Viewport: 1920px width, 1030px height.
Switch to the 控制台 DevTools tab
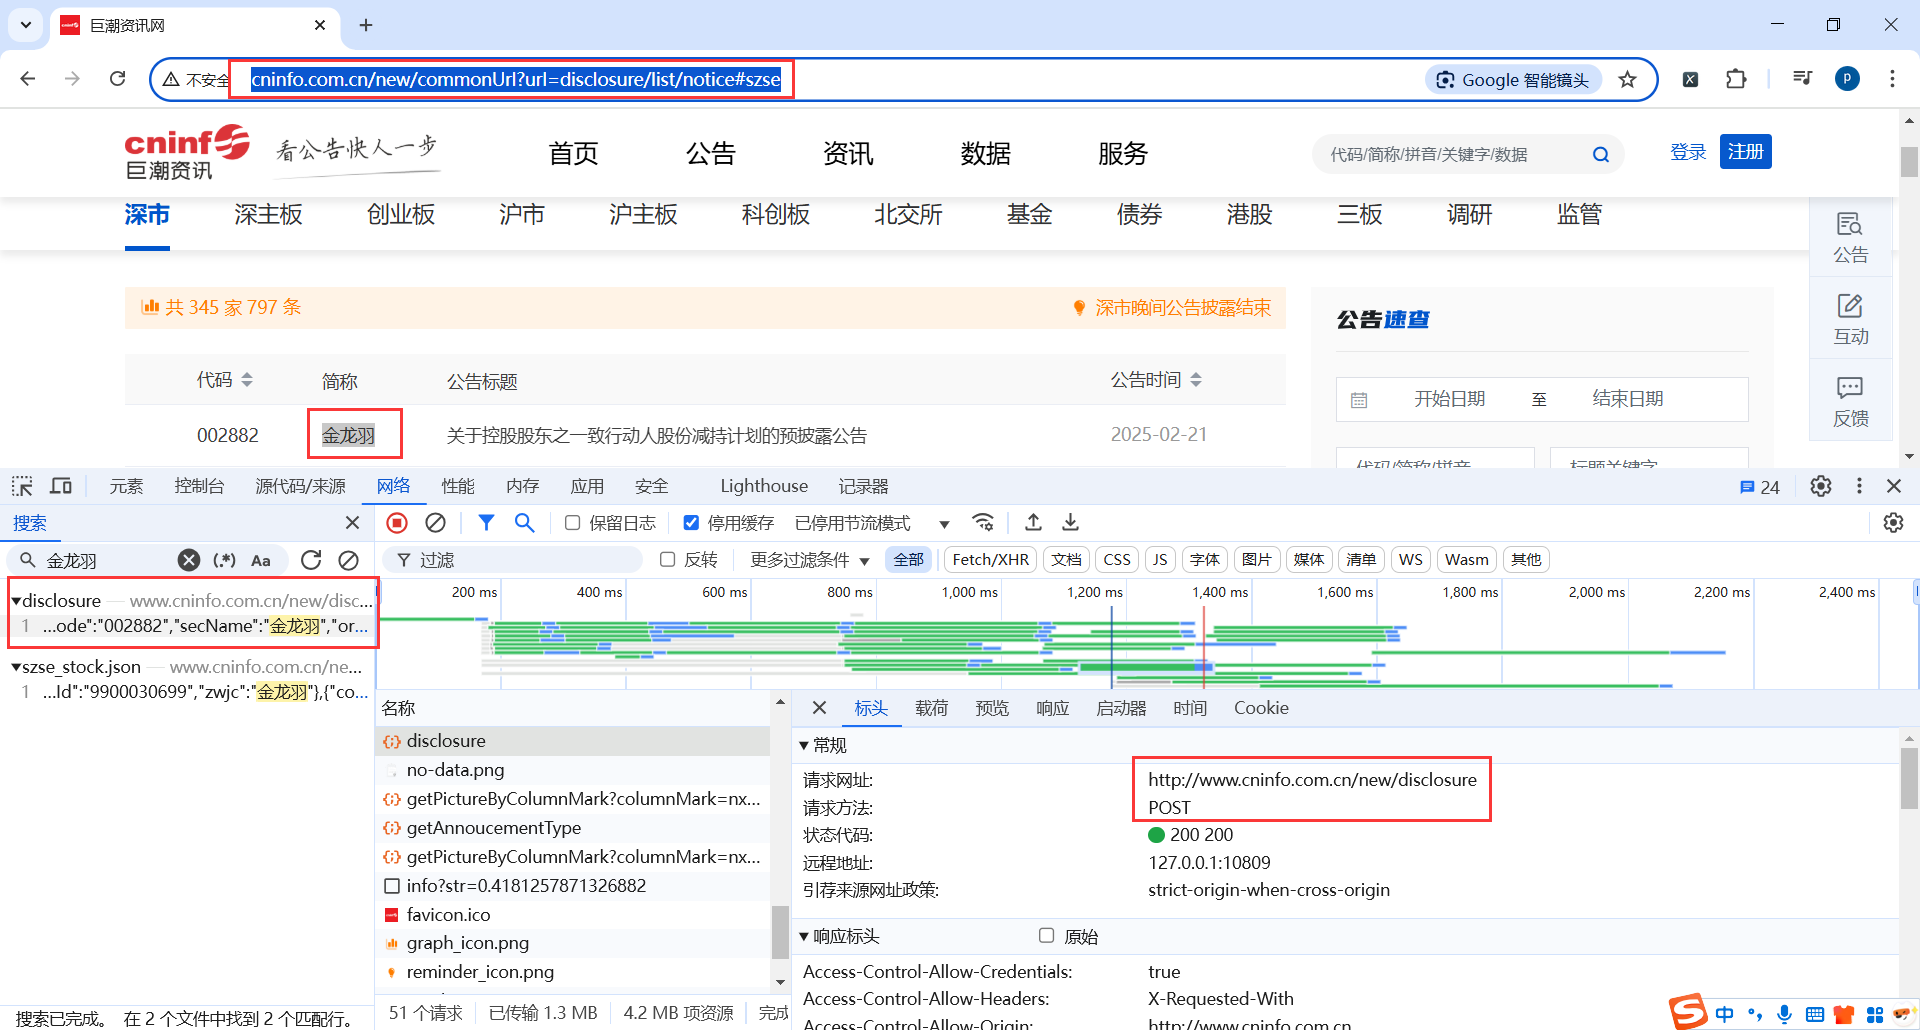pyautogui.click(x=199, y=486)
